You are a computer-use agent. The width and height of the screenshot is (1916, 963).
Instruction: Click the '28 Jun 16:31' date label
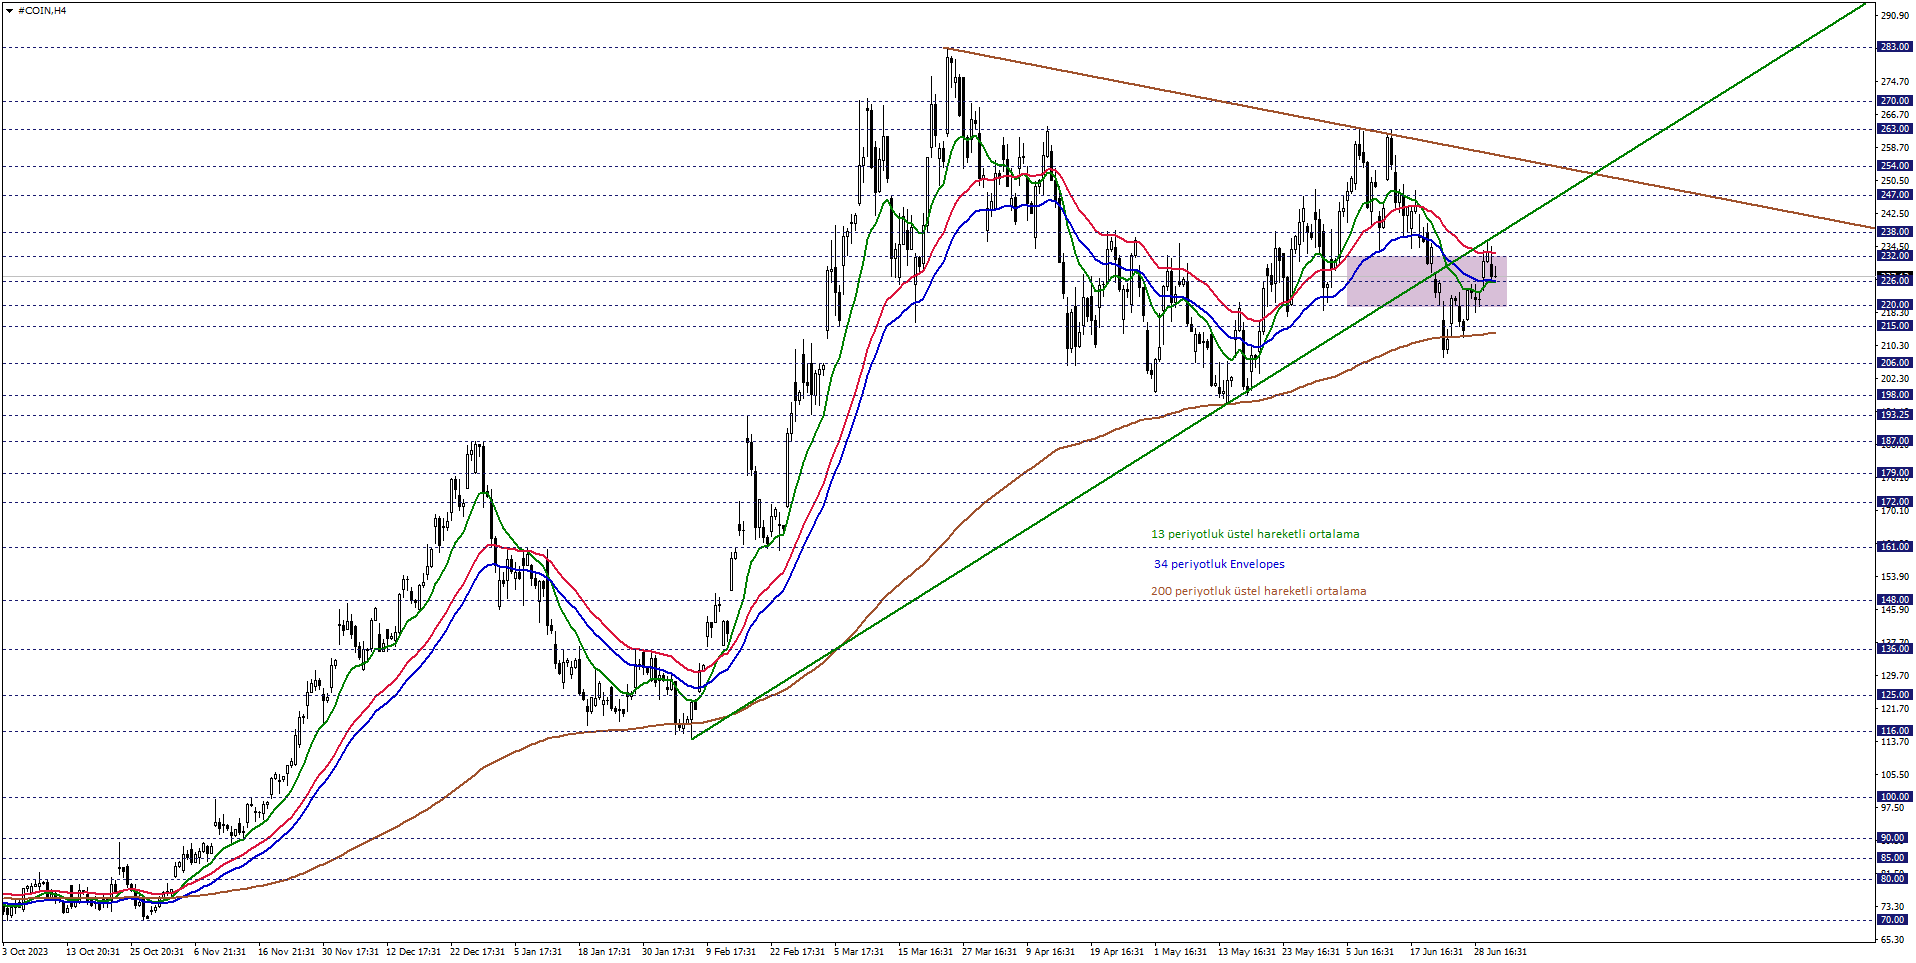click(1500, 952)
